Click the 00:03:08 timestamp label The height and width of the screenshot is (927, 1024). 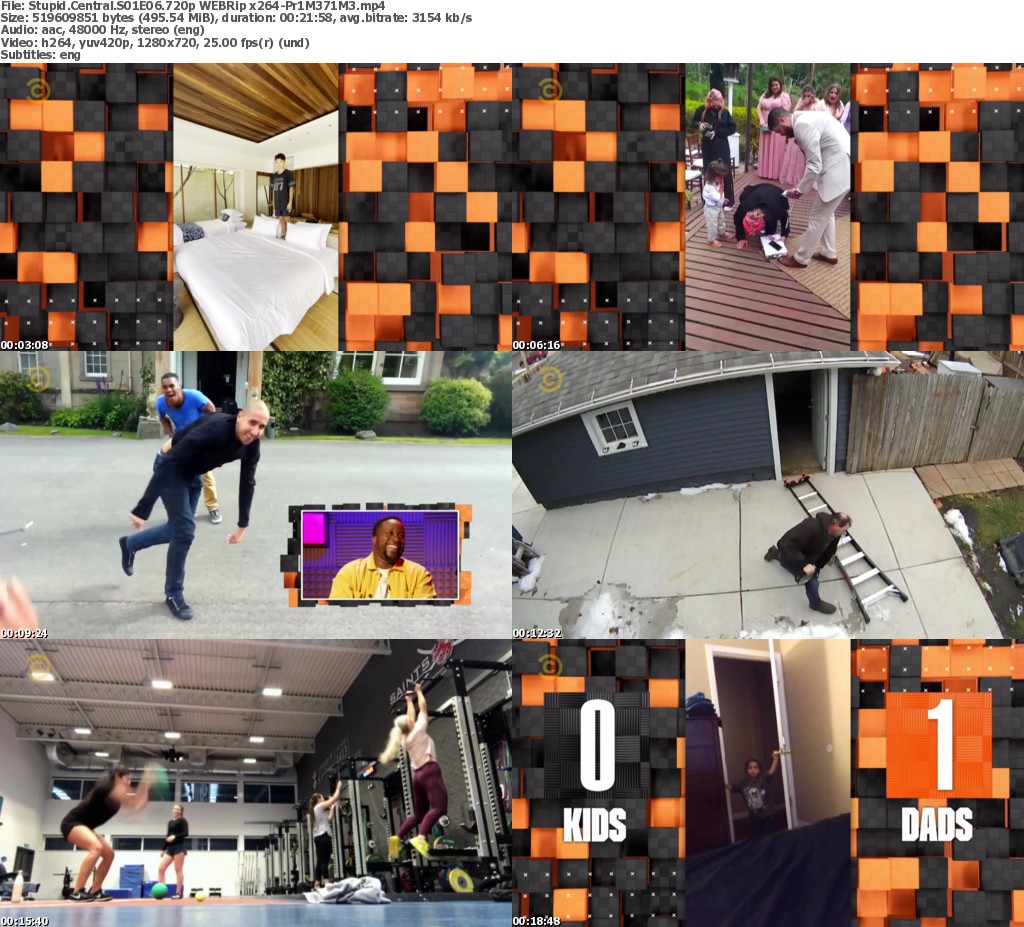(25, 345)
